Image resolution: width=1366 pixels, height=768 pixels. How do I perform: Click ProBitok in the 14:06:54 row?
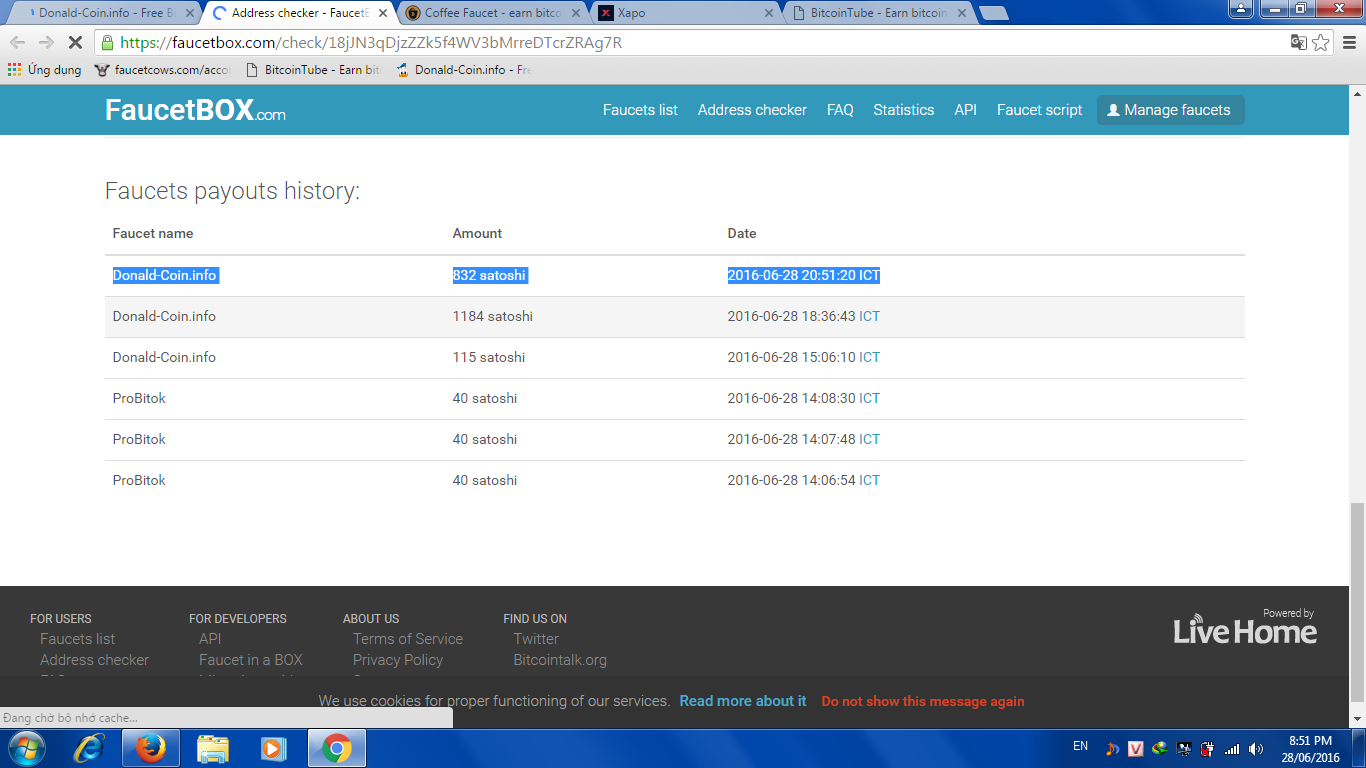pyautogui.click(x=139, y=480)
